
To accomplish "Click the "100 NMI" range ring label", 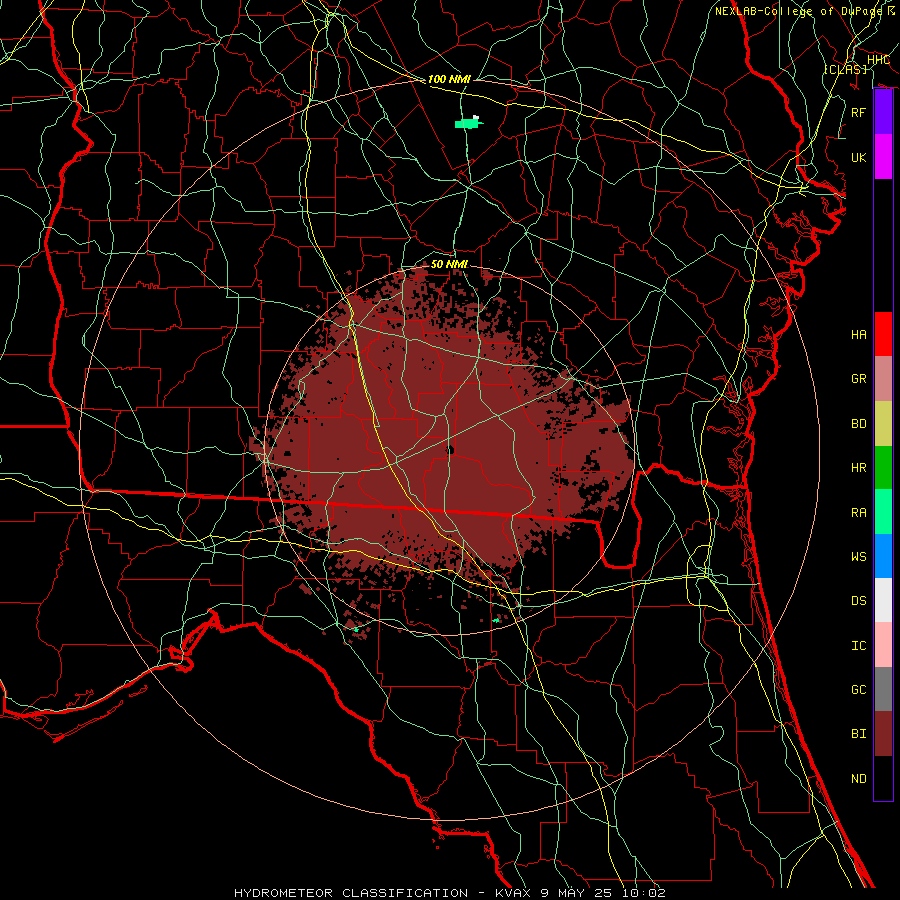I will [x=449, y=79].
